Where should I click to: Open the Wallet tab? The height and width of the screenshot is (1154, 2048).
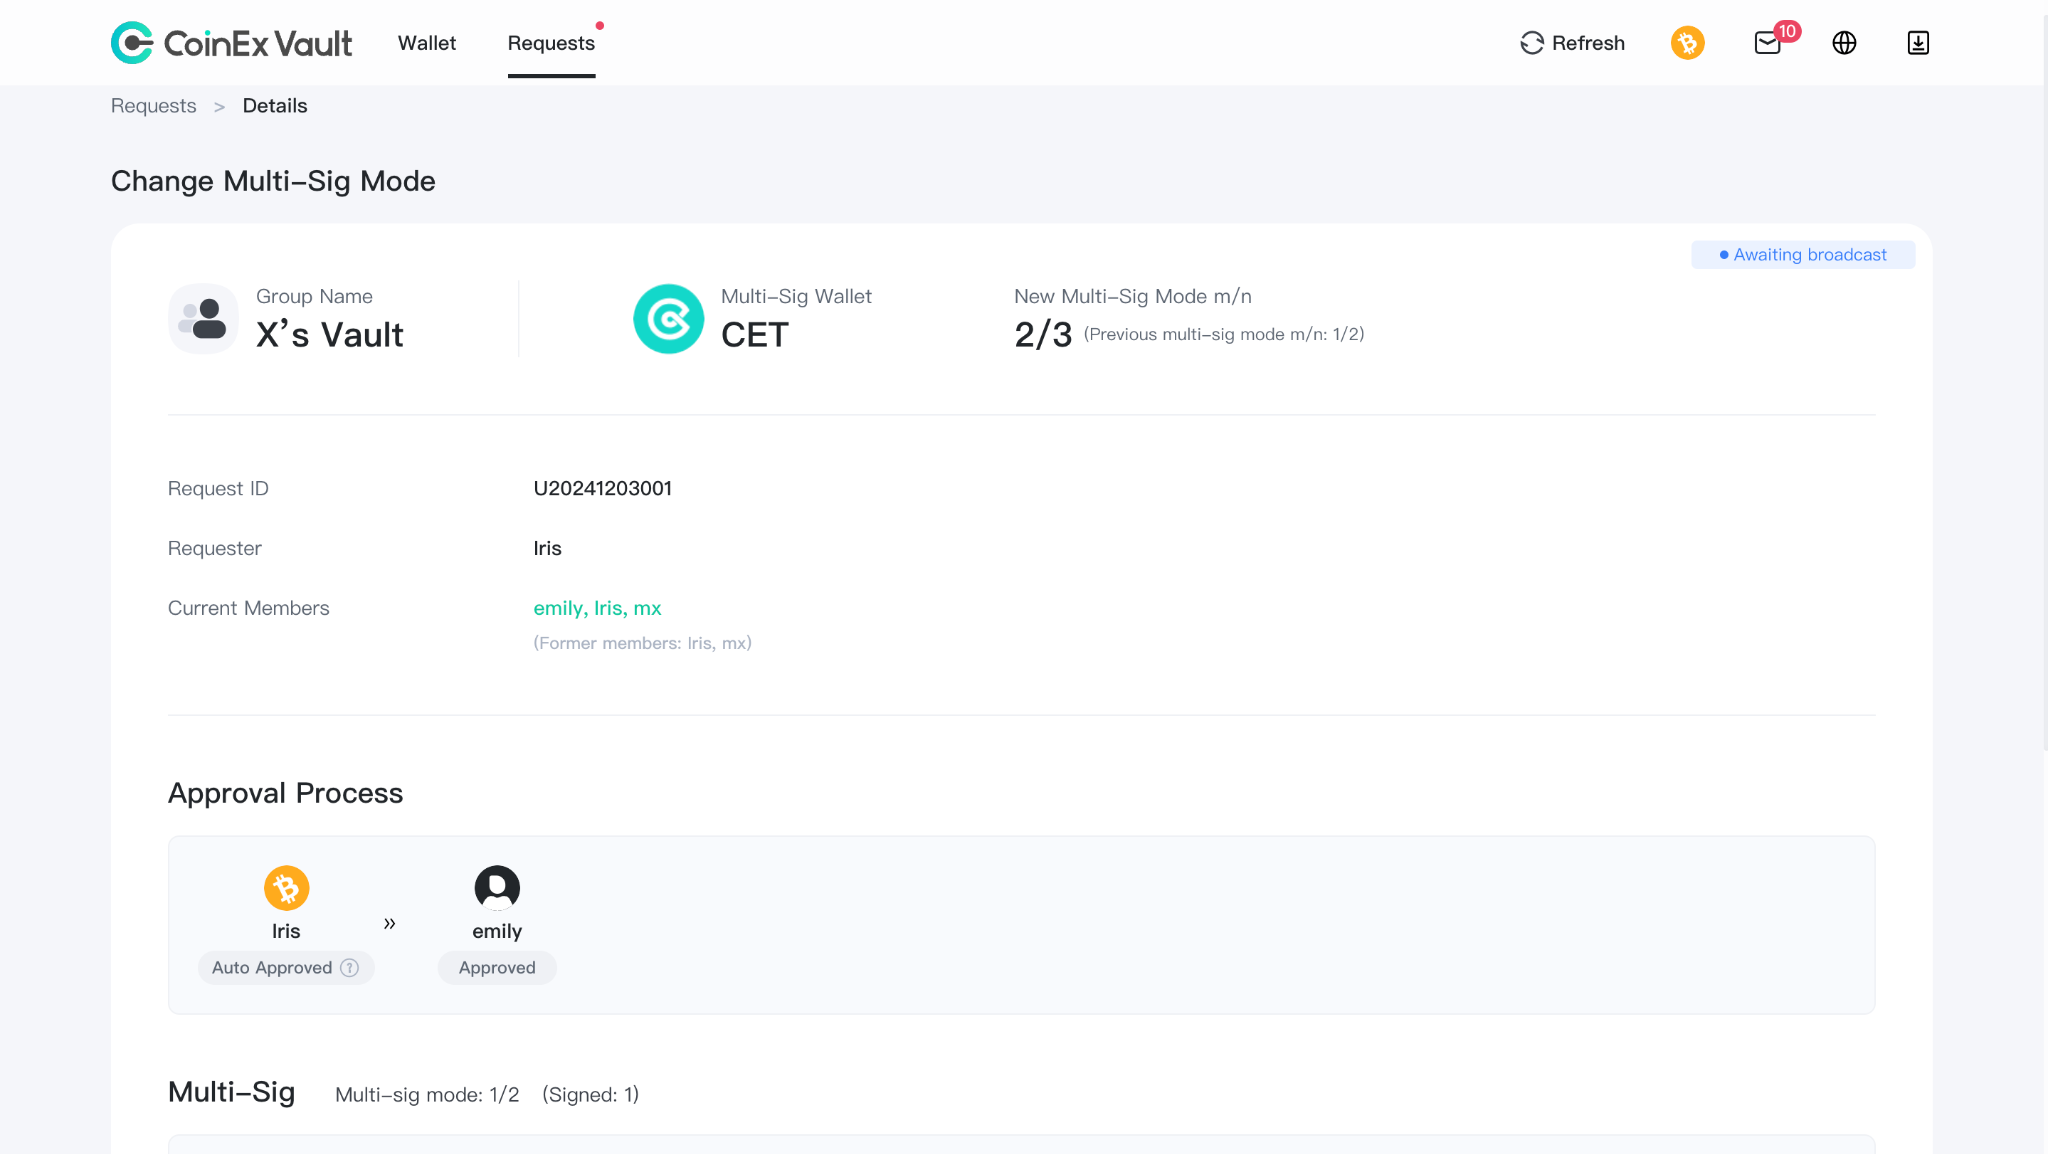click(427, 43)
